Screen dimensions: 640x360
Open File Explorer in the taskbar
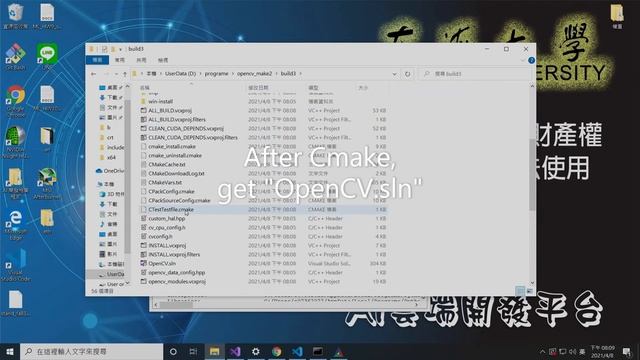pos(214,351)
